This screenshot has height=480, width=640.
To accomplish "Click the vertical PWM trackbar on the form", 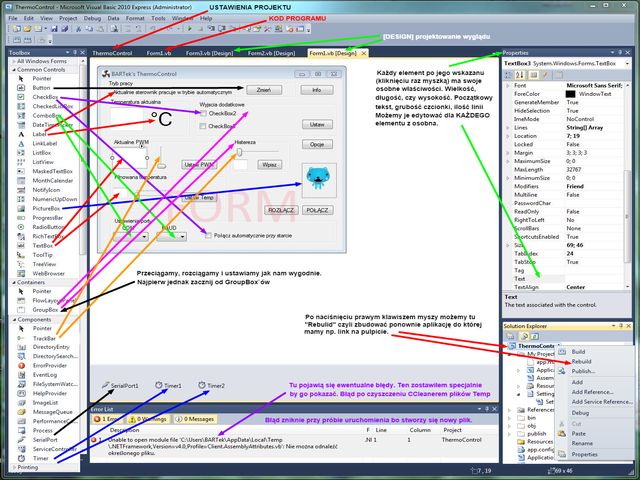I will [x=161, y=157].
